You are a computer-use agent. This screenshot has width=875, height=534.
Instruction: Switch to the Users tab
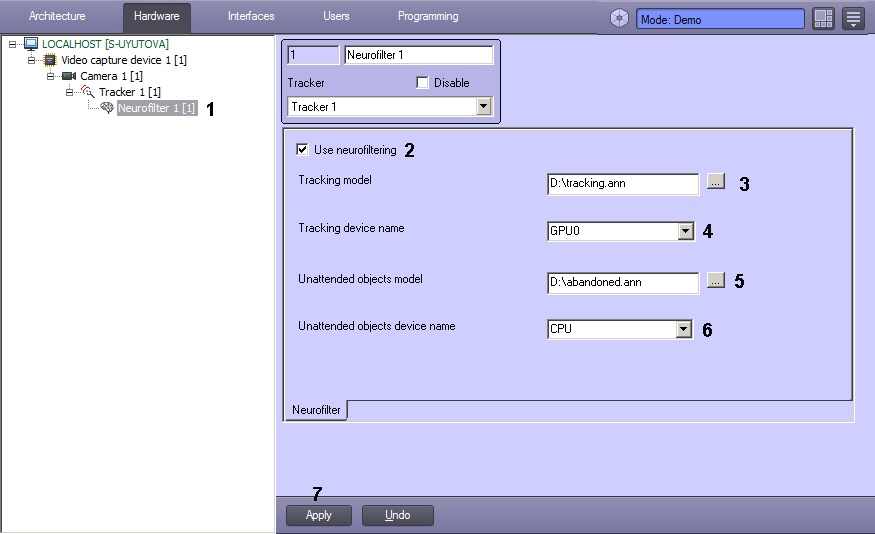pyautogui.click(x=336, y=16)
